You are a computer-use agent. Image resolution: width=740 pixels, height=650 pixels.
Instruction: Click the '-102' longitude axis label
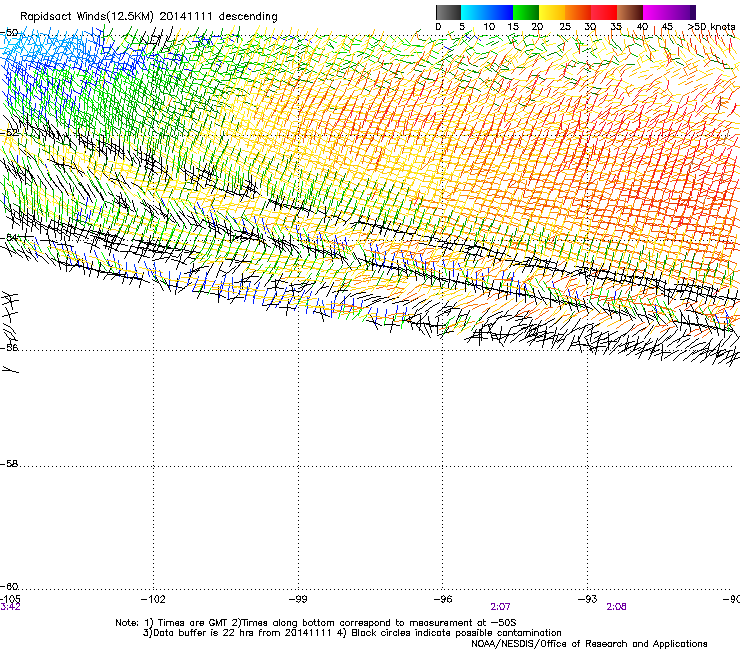click(x=153, y=599)
